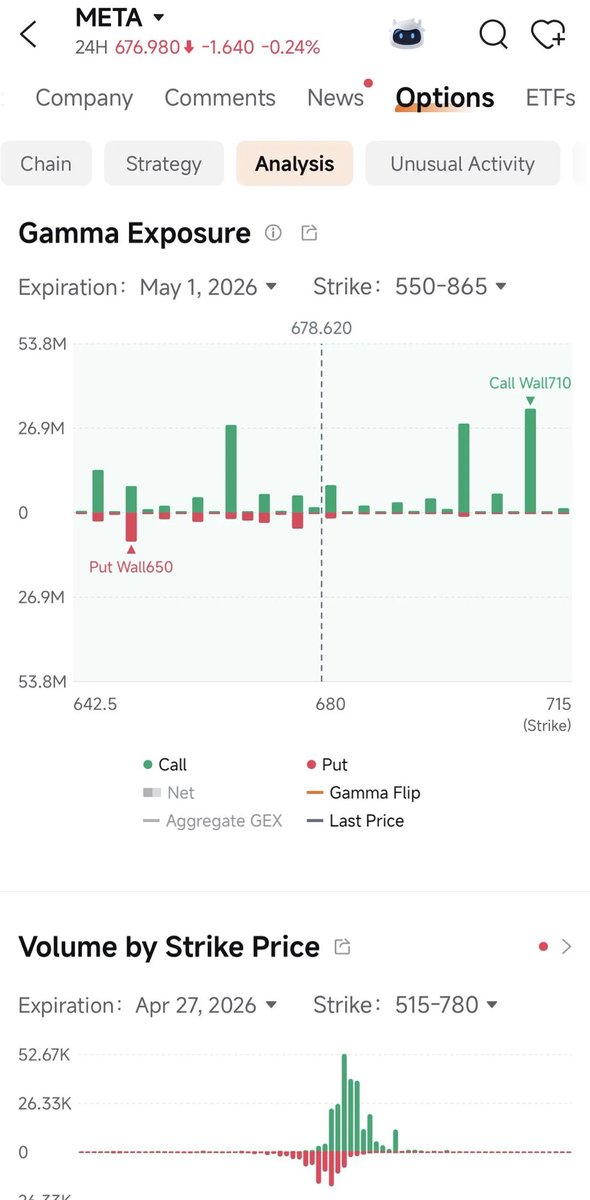Share the Gamma Exposure chart
This screenshot has height=1200, width=590.
310,233
